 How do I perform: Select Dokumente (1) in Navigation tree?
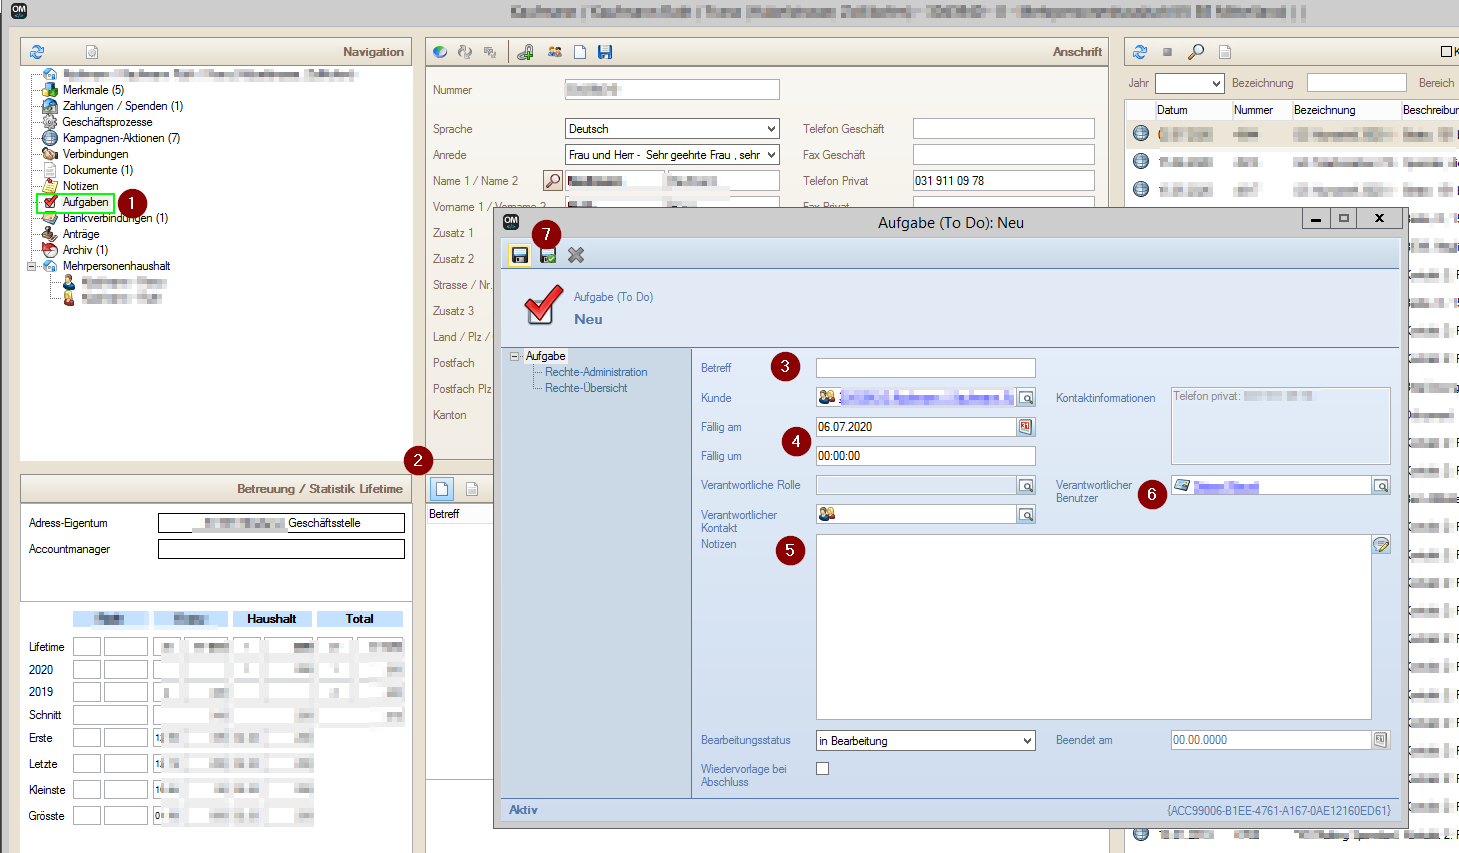[x=98, y=170]
